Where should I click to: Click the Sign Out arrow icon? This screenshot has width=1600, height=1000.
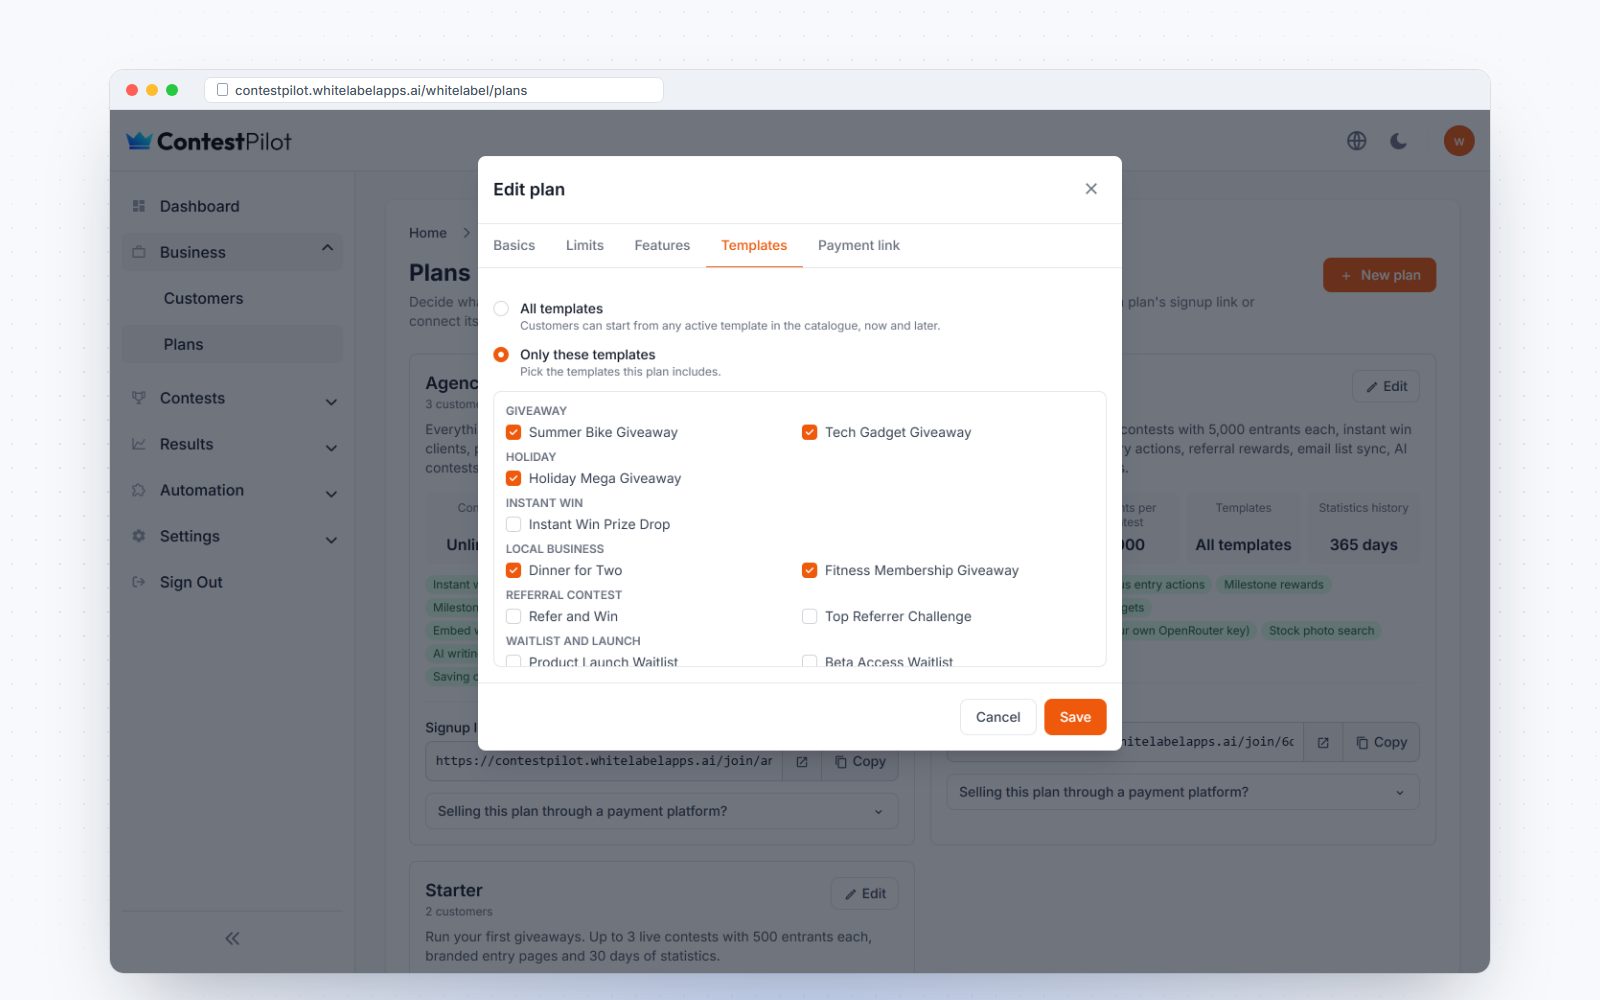tap(139, 582)
